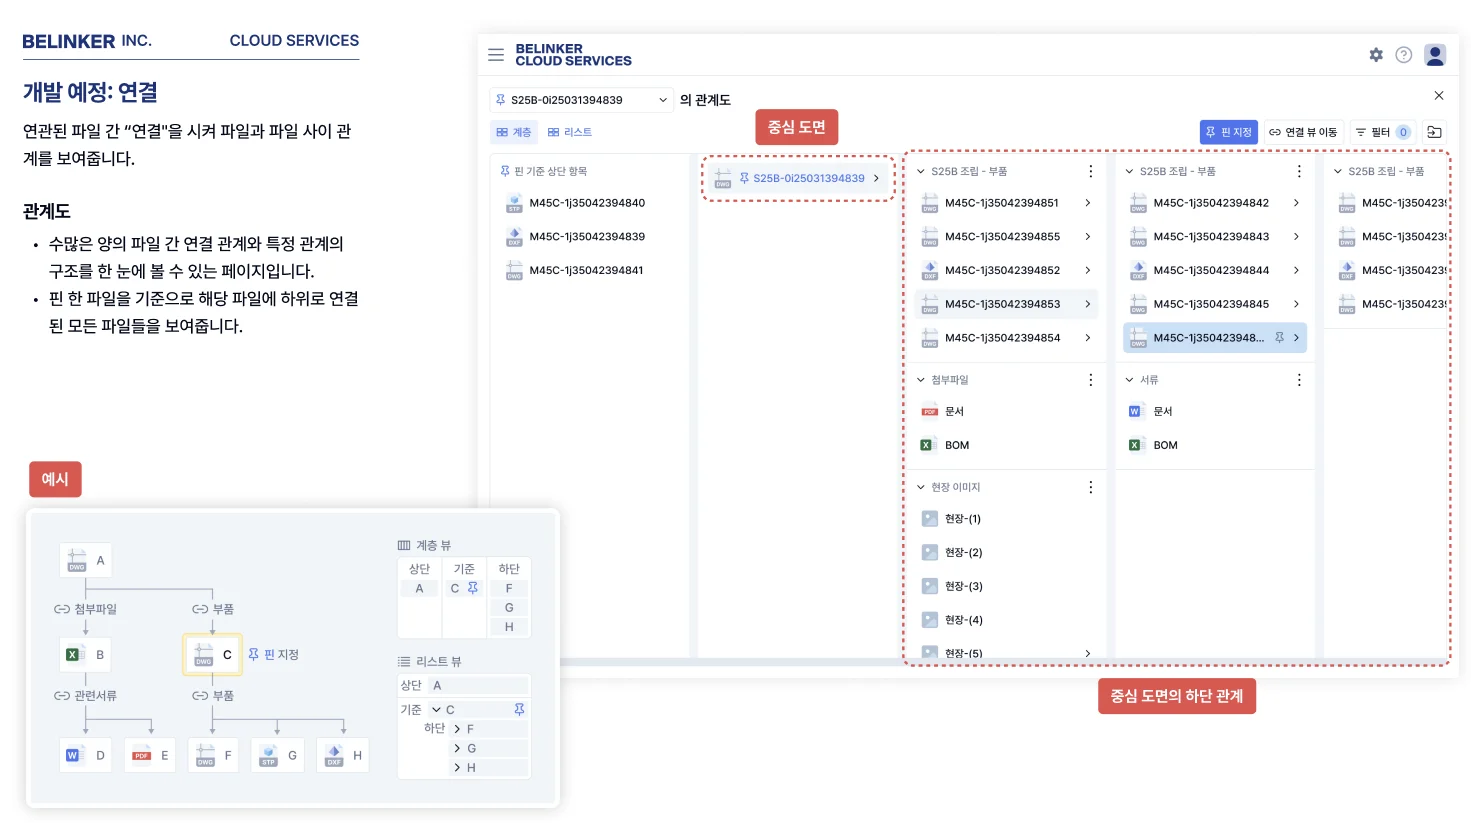Switch to 리스트 view mode

click(570, 132)
